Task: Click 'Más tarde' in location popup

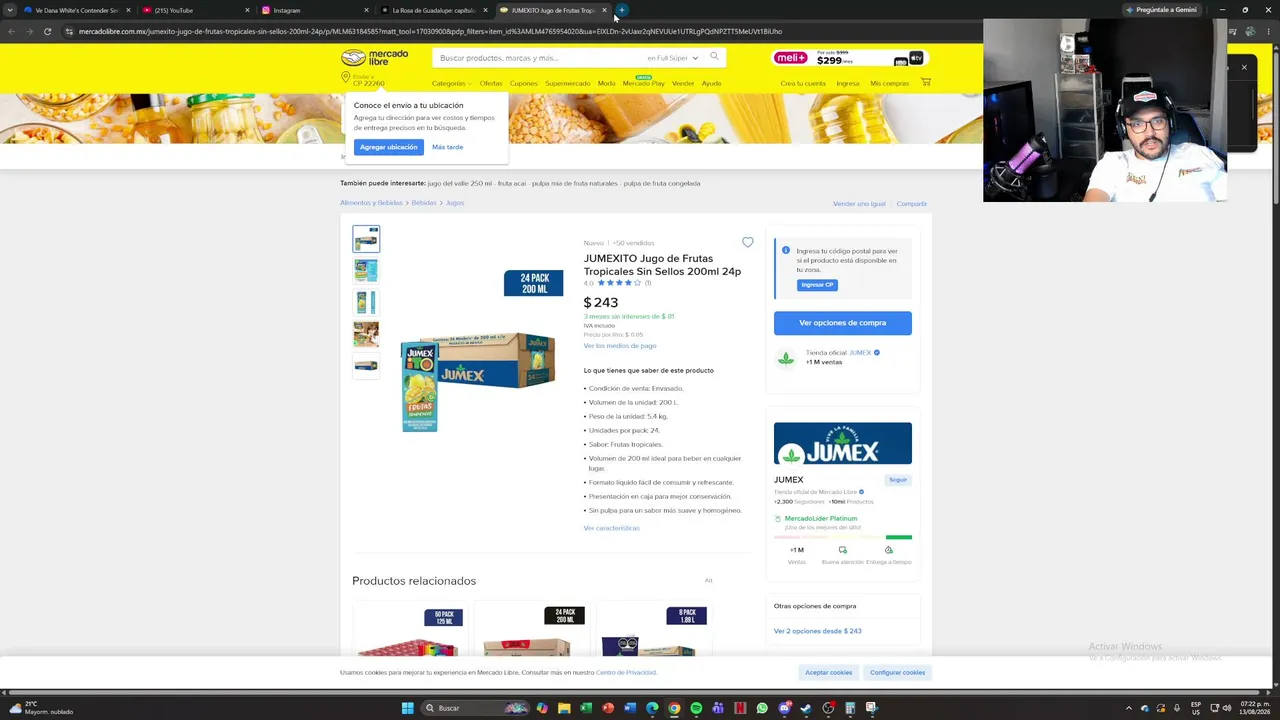Action: coord(447,147)
